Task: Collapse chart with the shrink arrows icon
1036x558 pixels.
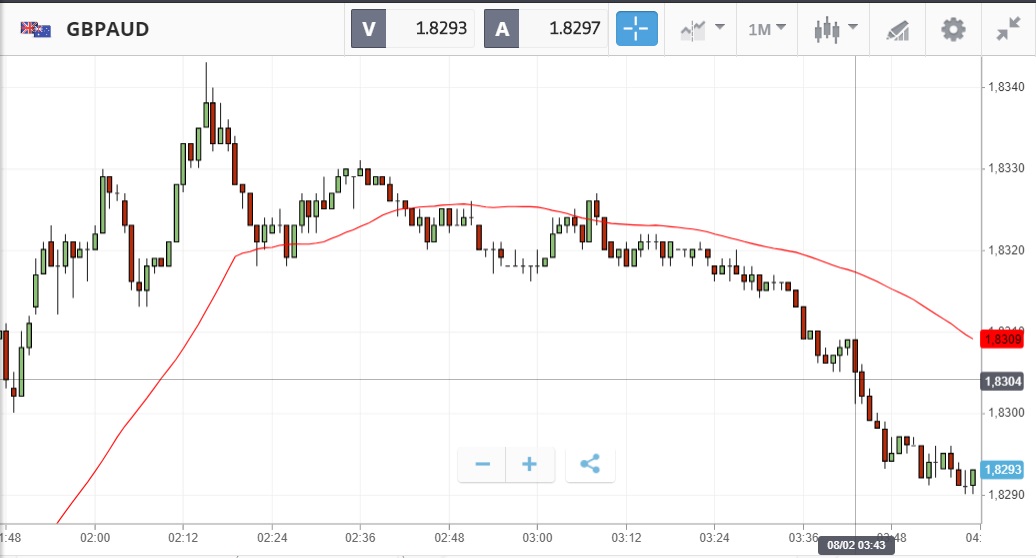Action: [1008, 29]
